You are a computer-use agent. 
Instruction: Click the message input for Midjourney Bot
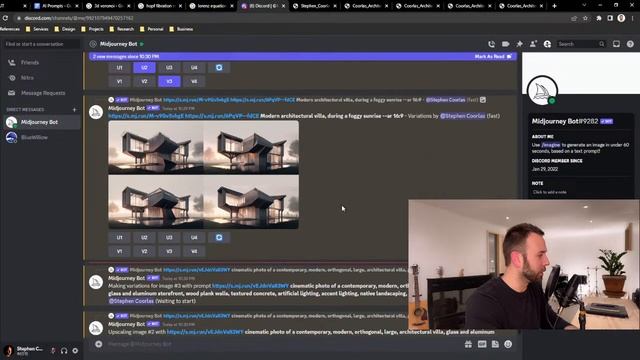282,344
